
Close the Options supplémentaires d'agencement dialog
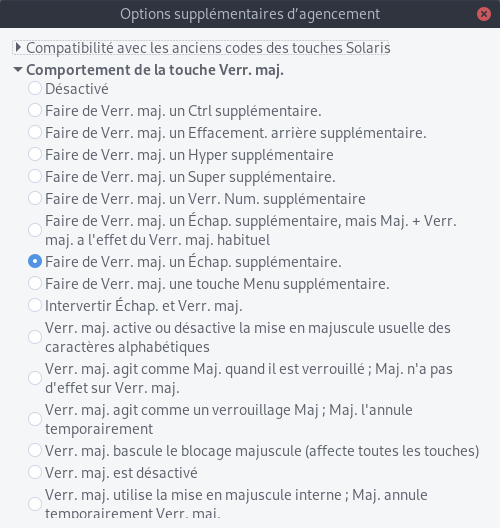484,14
